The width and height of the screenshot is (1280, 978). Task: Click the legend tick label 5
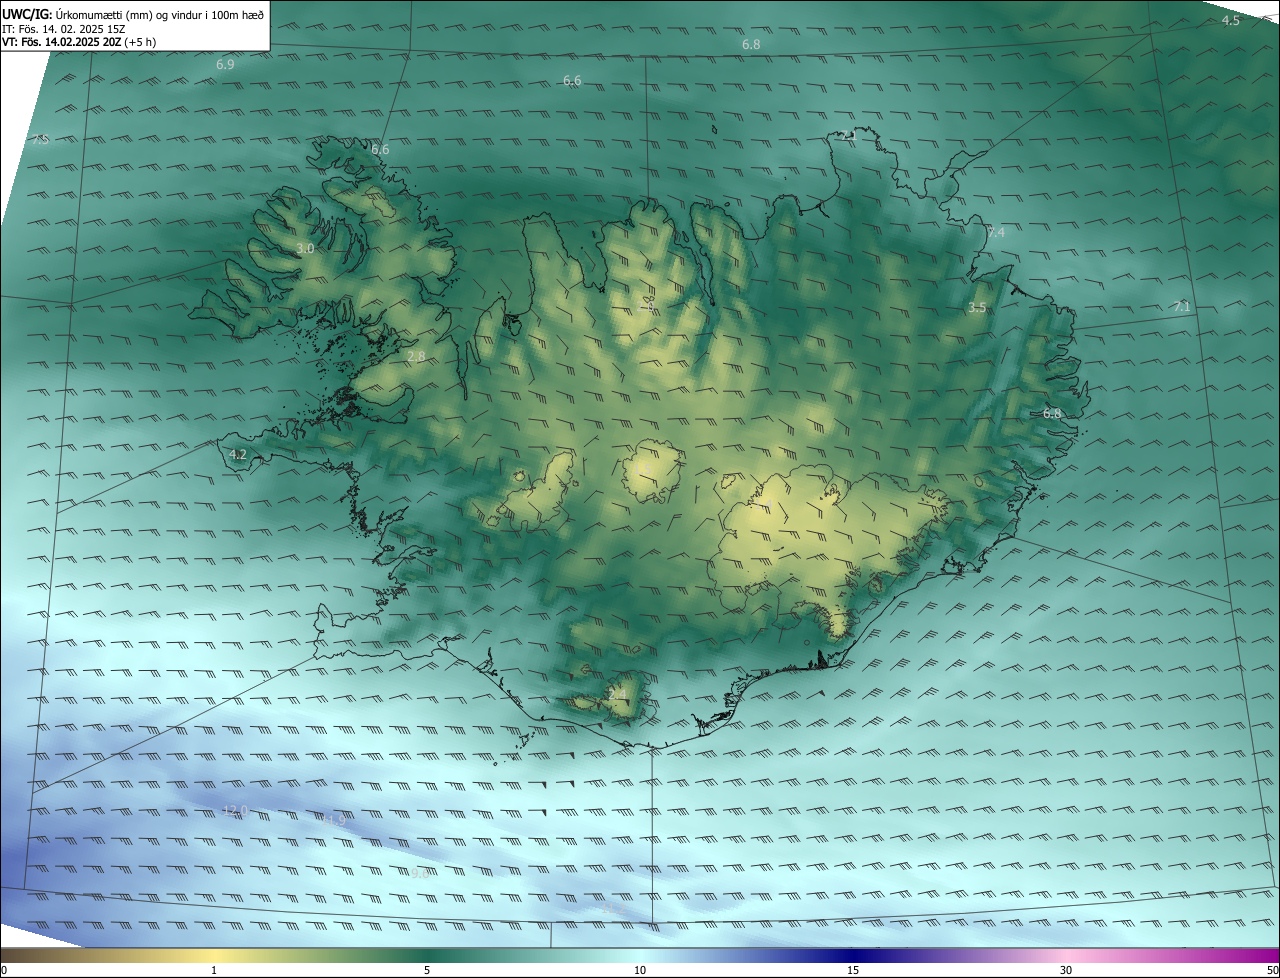(427, 970)
